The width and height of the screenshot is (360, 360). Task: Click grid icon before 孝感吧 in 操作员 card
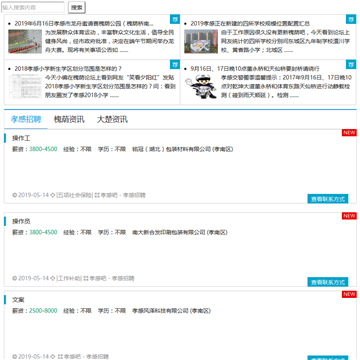click(86, 278)
